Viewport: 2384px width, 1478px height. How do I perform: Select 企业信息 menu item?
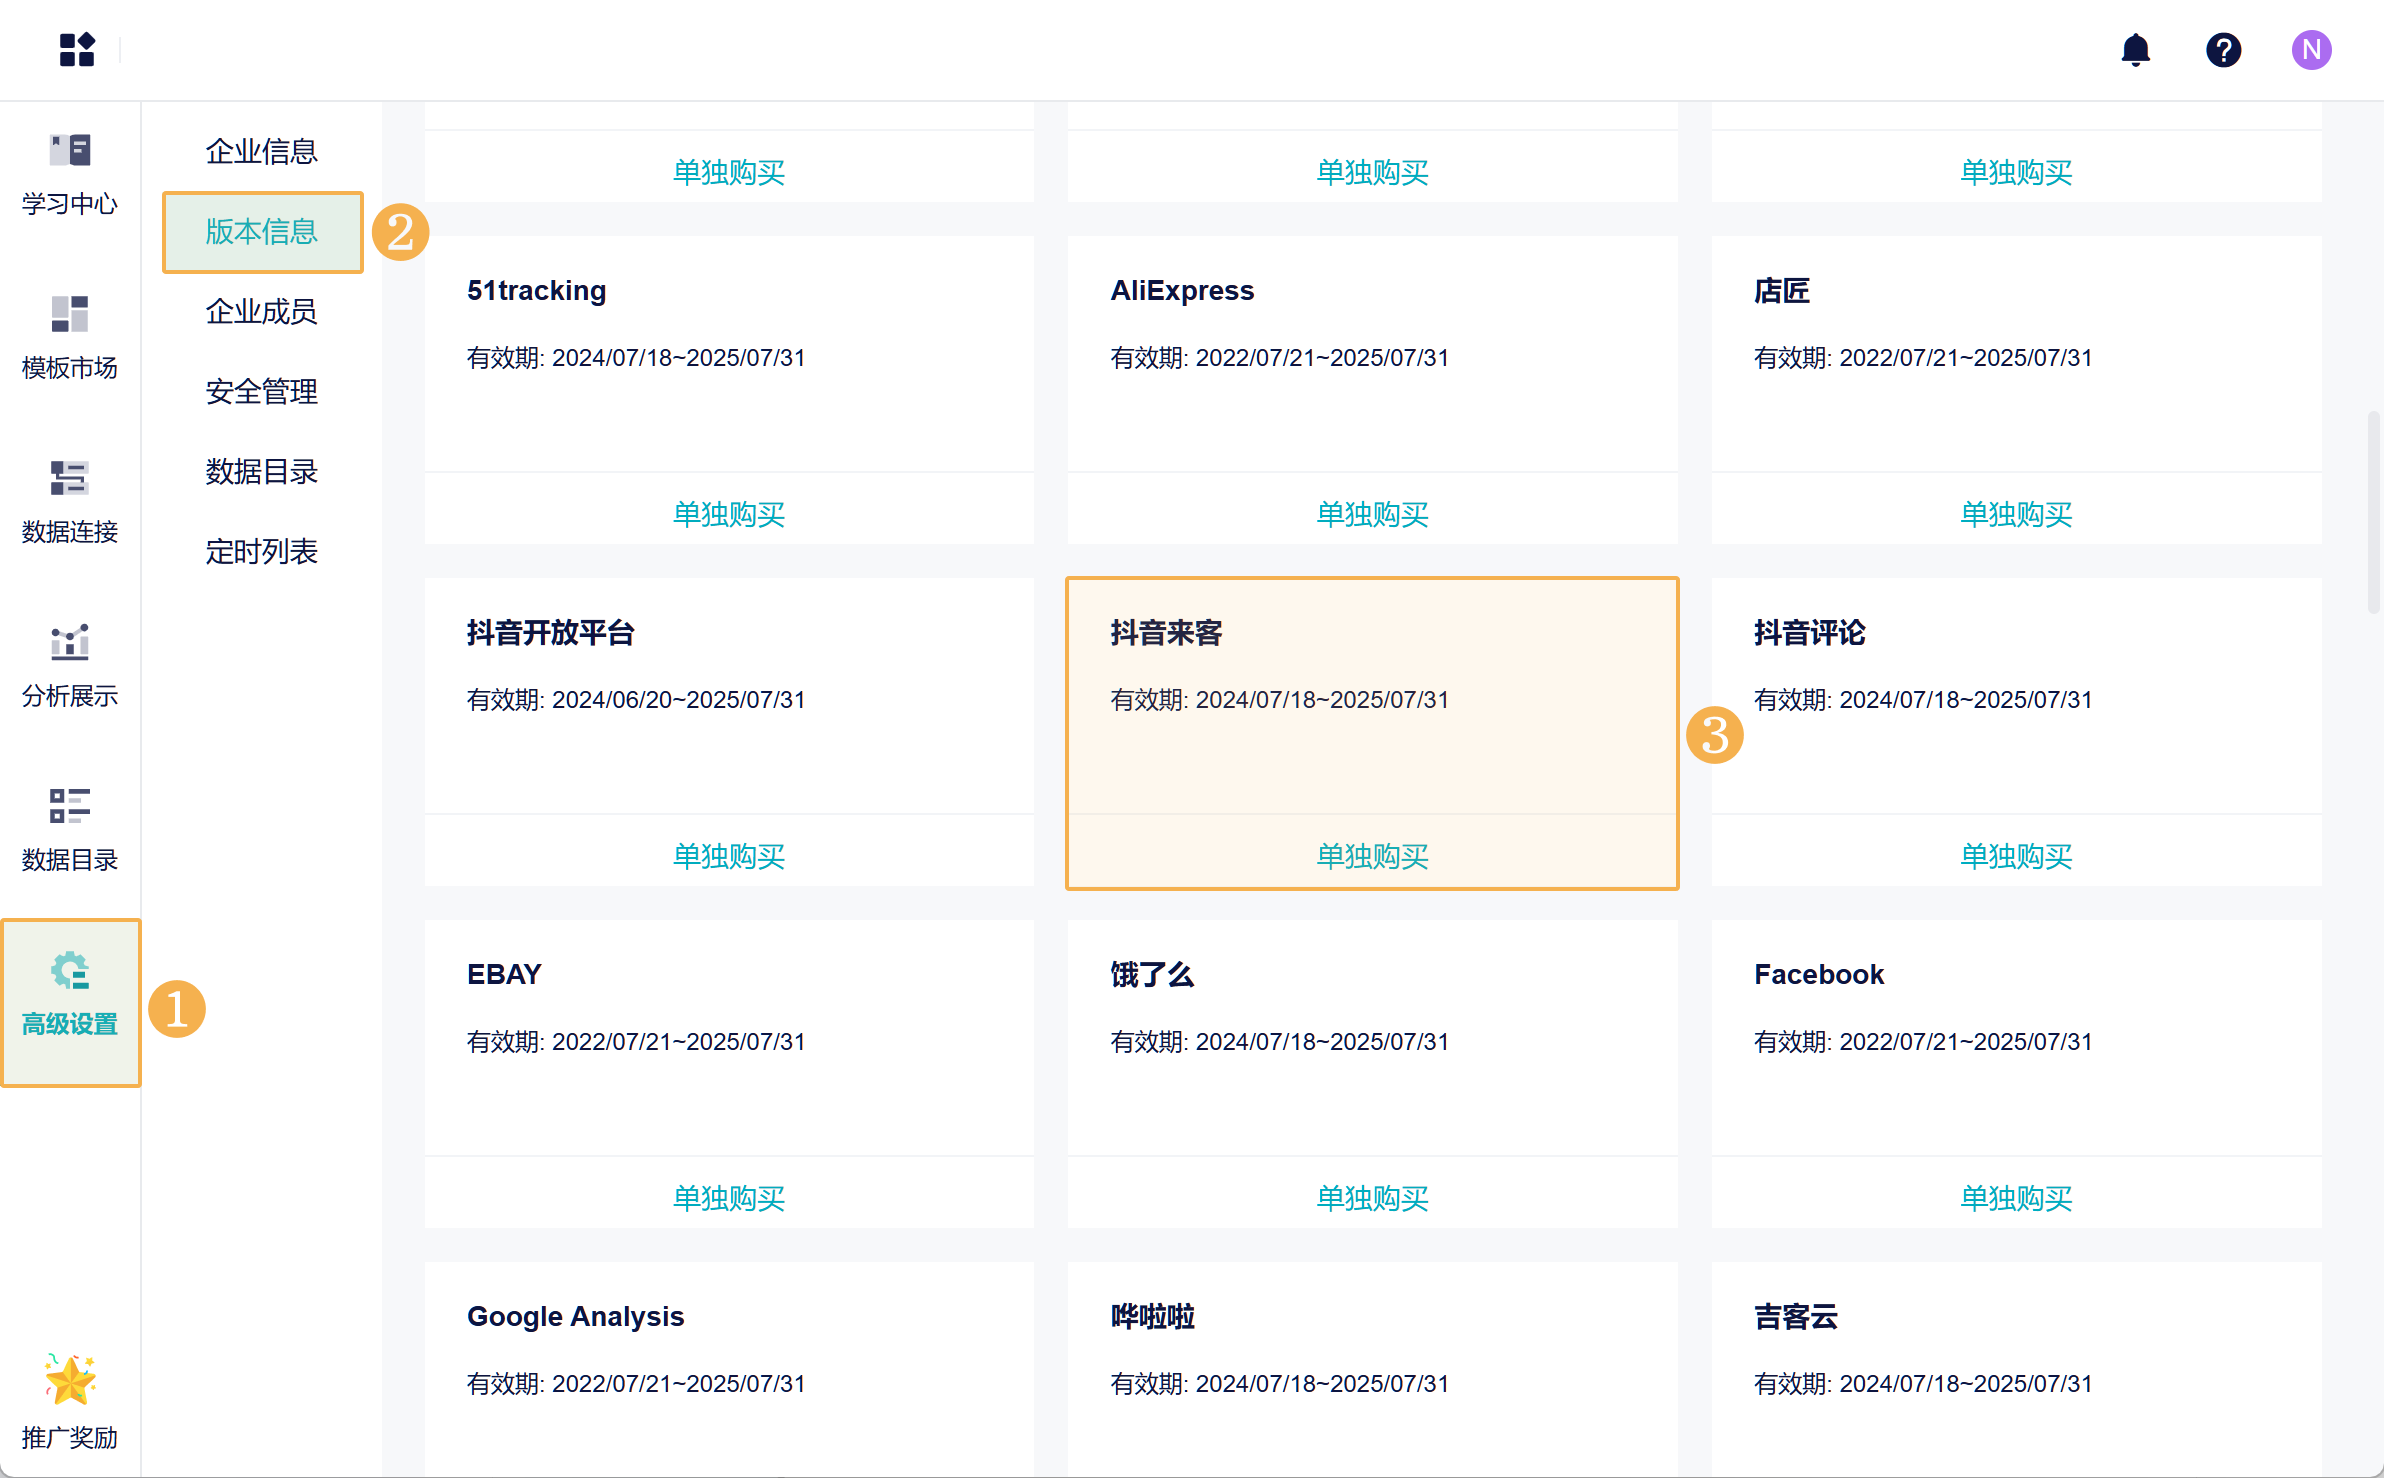(261, 151)
